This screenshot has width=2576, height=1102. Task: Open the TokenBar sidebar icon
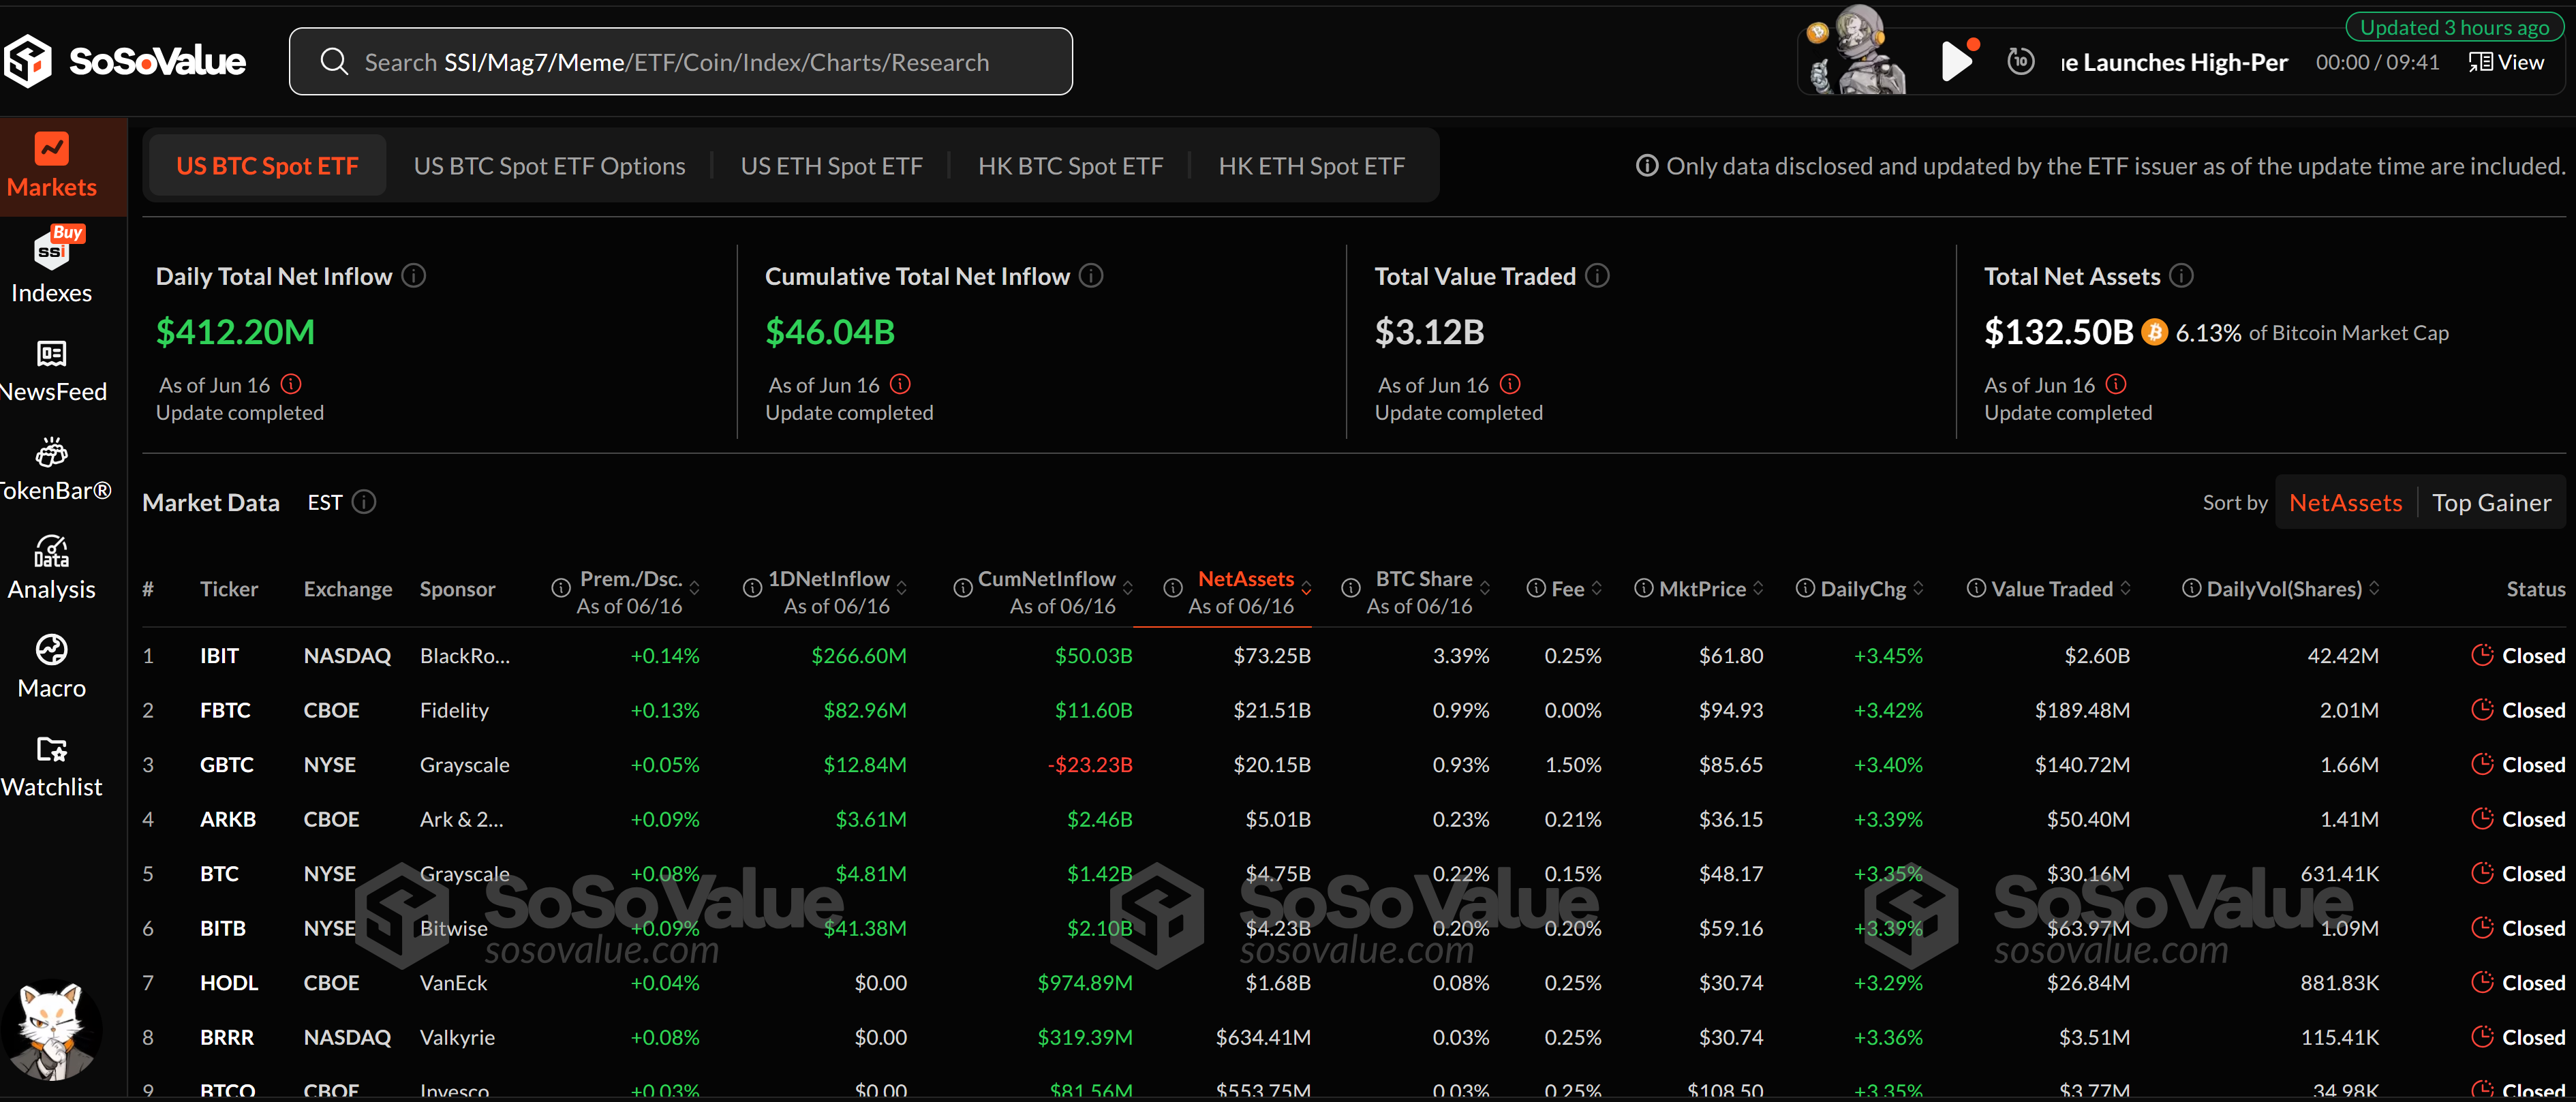(52, 453)
